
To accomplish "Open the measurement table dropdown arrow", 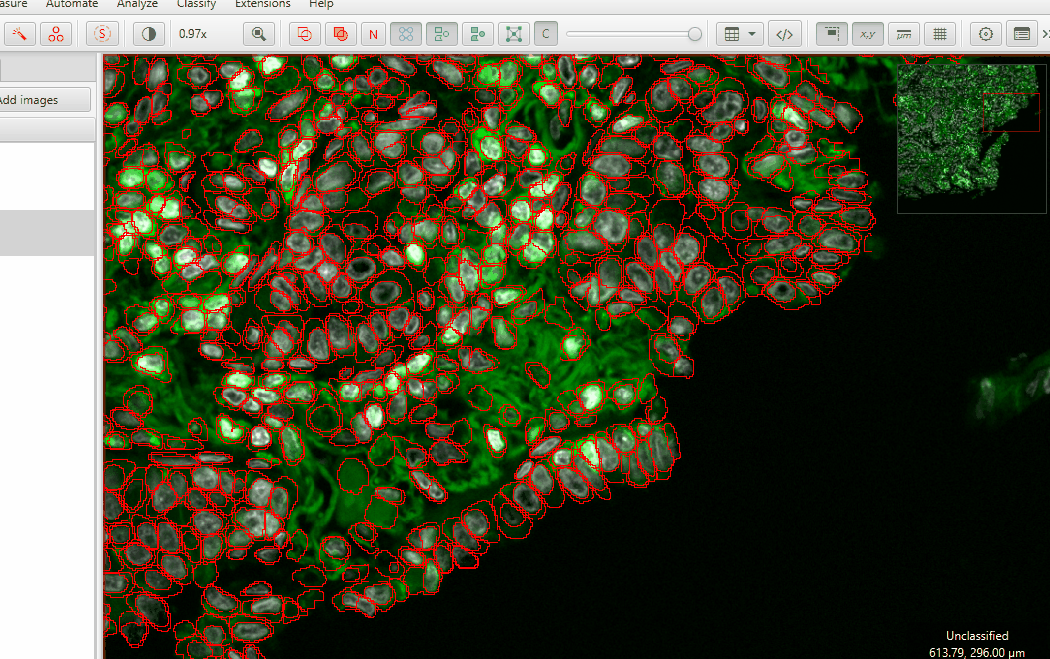I will (750, 33).
